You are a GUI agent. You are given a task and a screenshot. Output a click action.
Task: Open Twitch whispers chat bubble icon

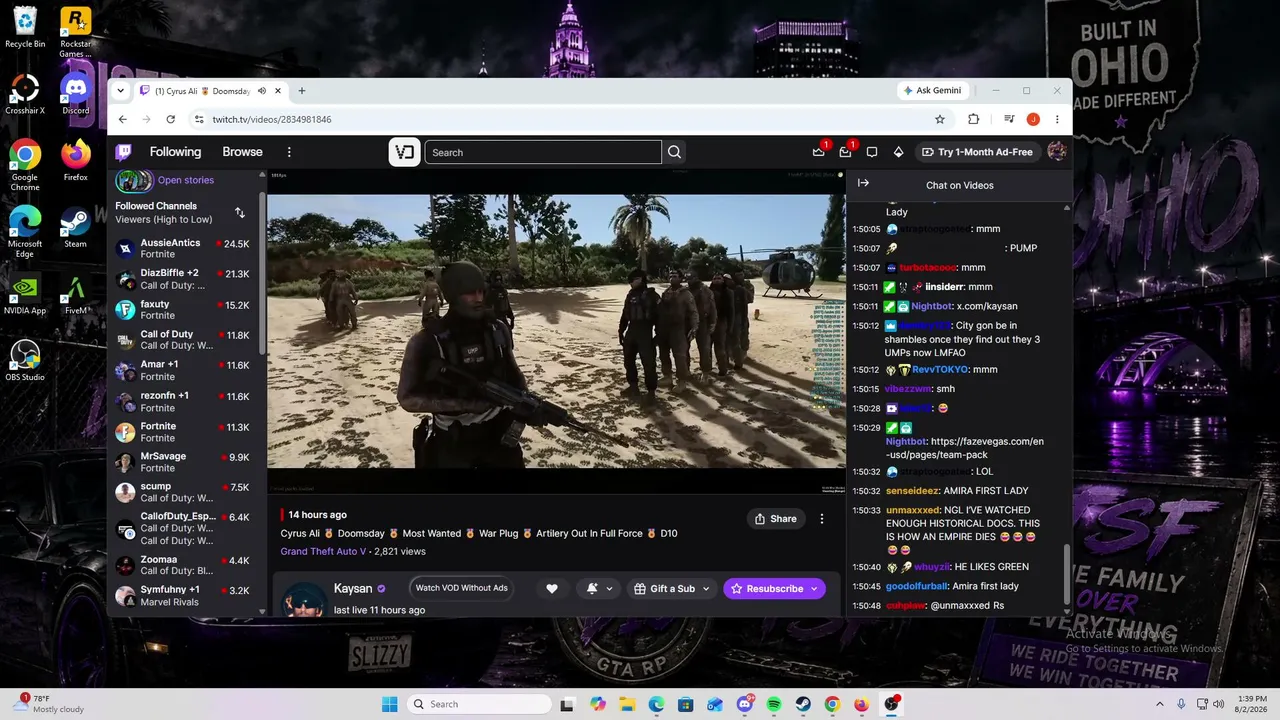click(872, 152)
